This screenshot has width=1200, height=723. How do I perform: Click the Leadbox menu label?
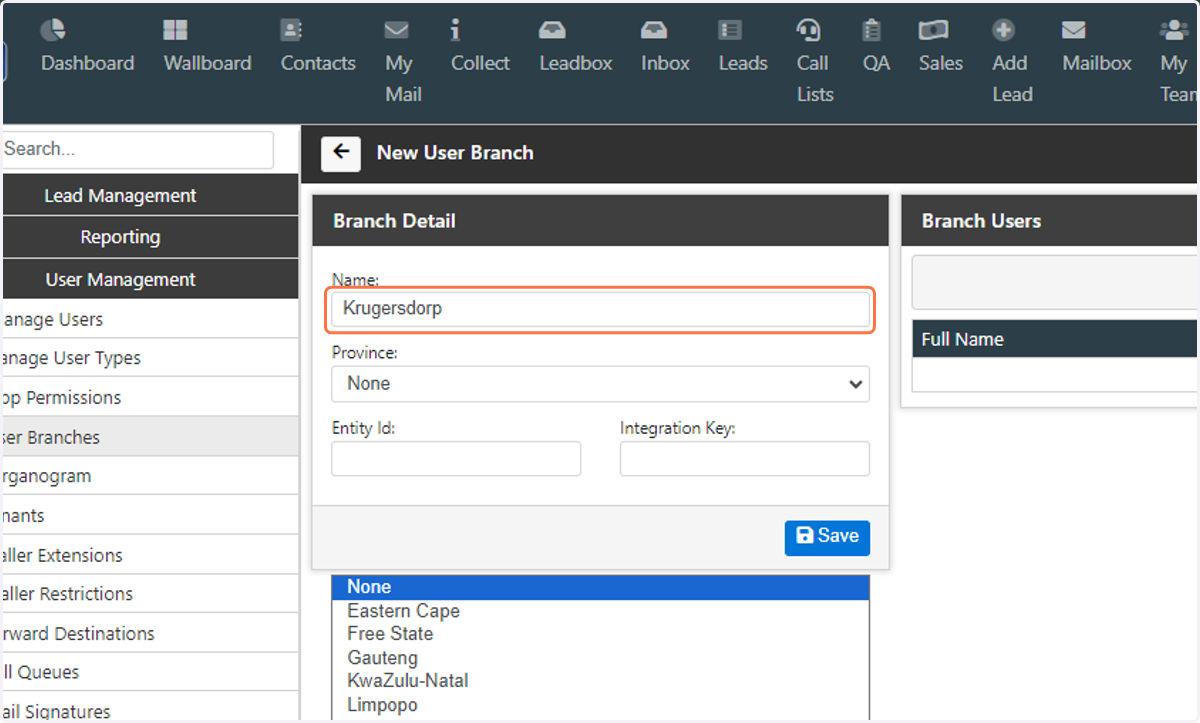pos(576,63)
